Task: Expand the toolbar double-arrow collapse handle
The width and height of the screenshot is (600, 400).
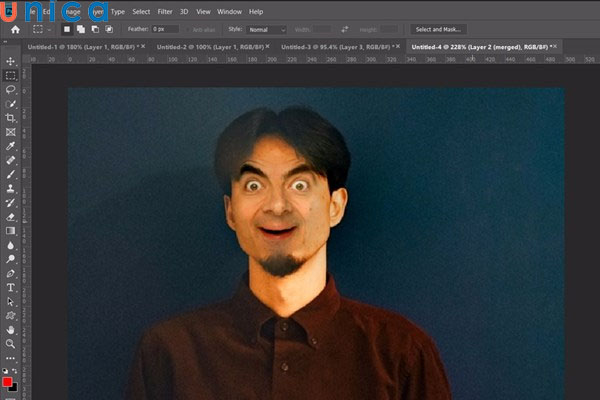Action: click(x=5, y=41)
